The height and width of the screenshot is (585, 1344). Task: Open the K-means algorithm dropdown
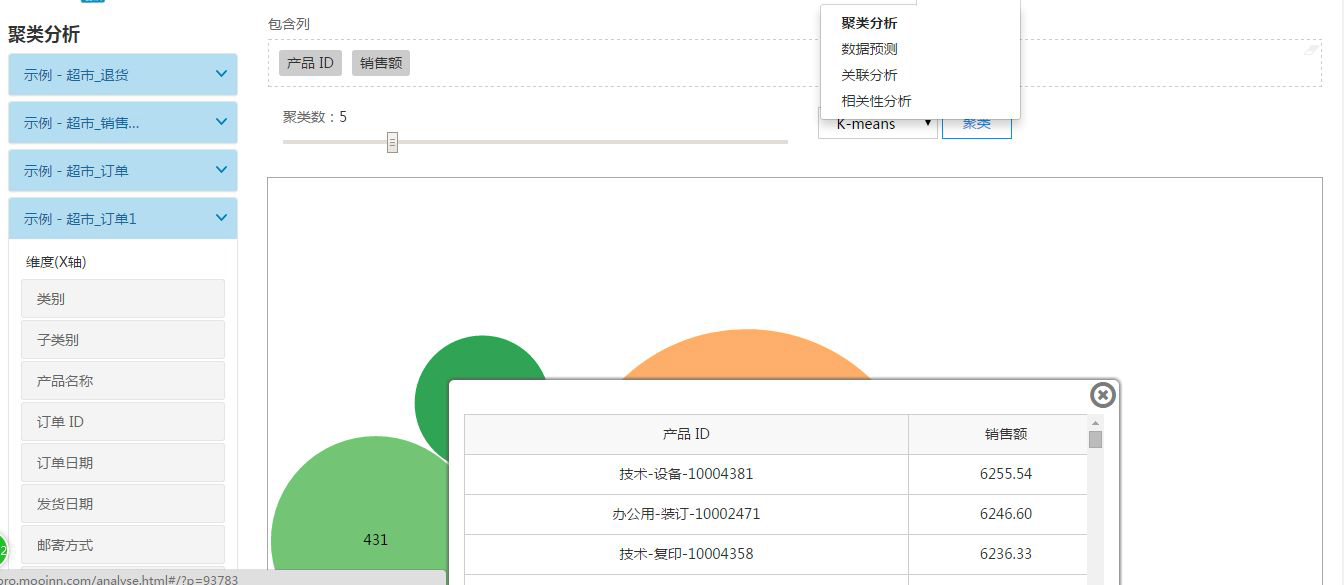[878, 122]
